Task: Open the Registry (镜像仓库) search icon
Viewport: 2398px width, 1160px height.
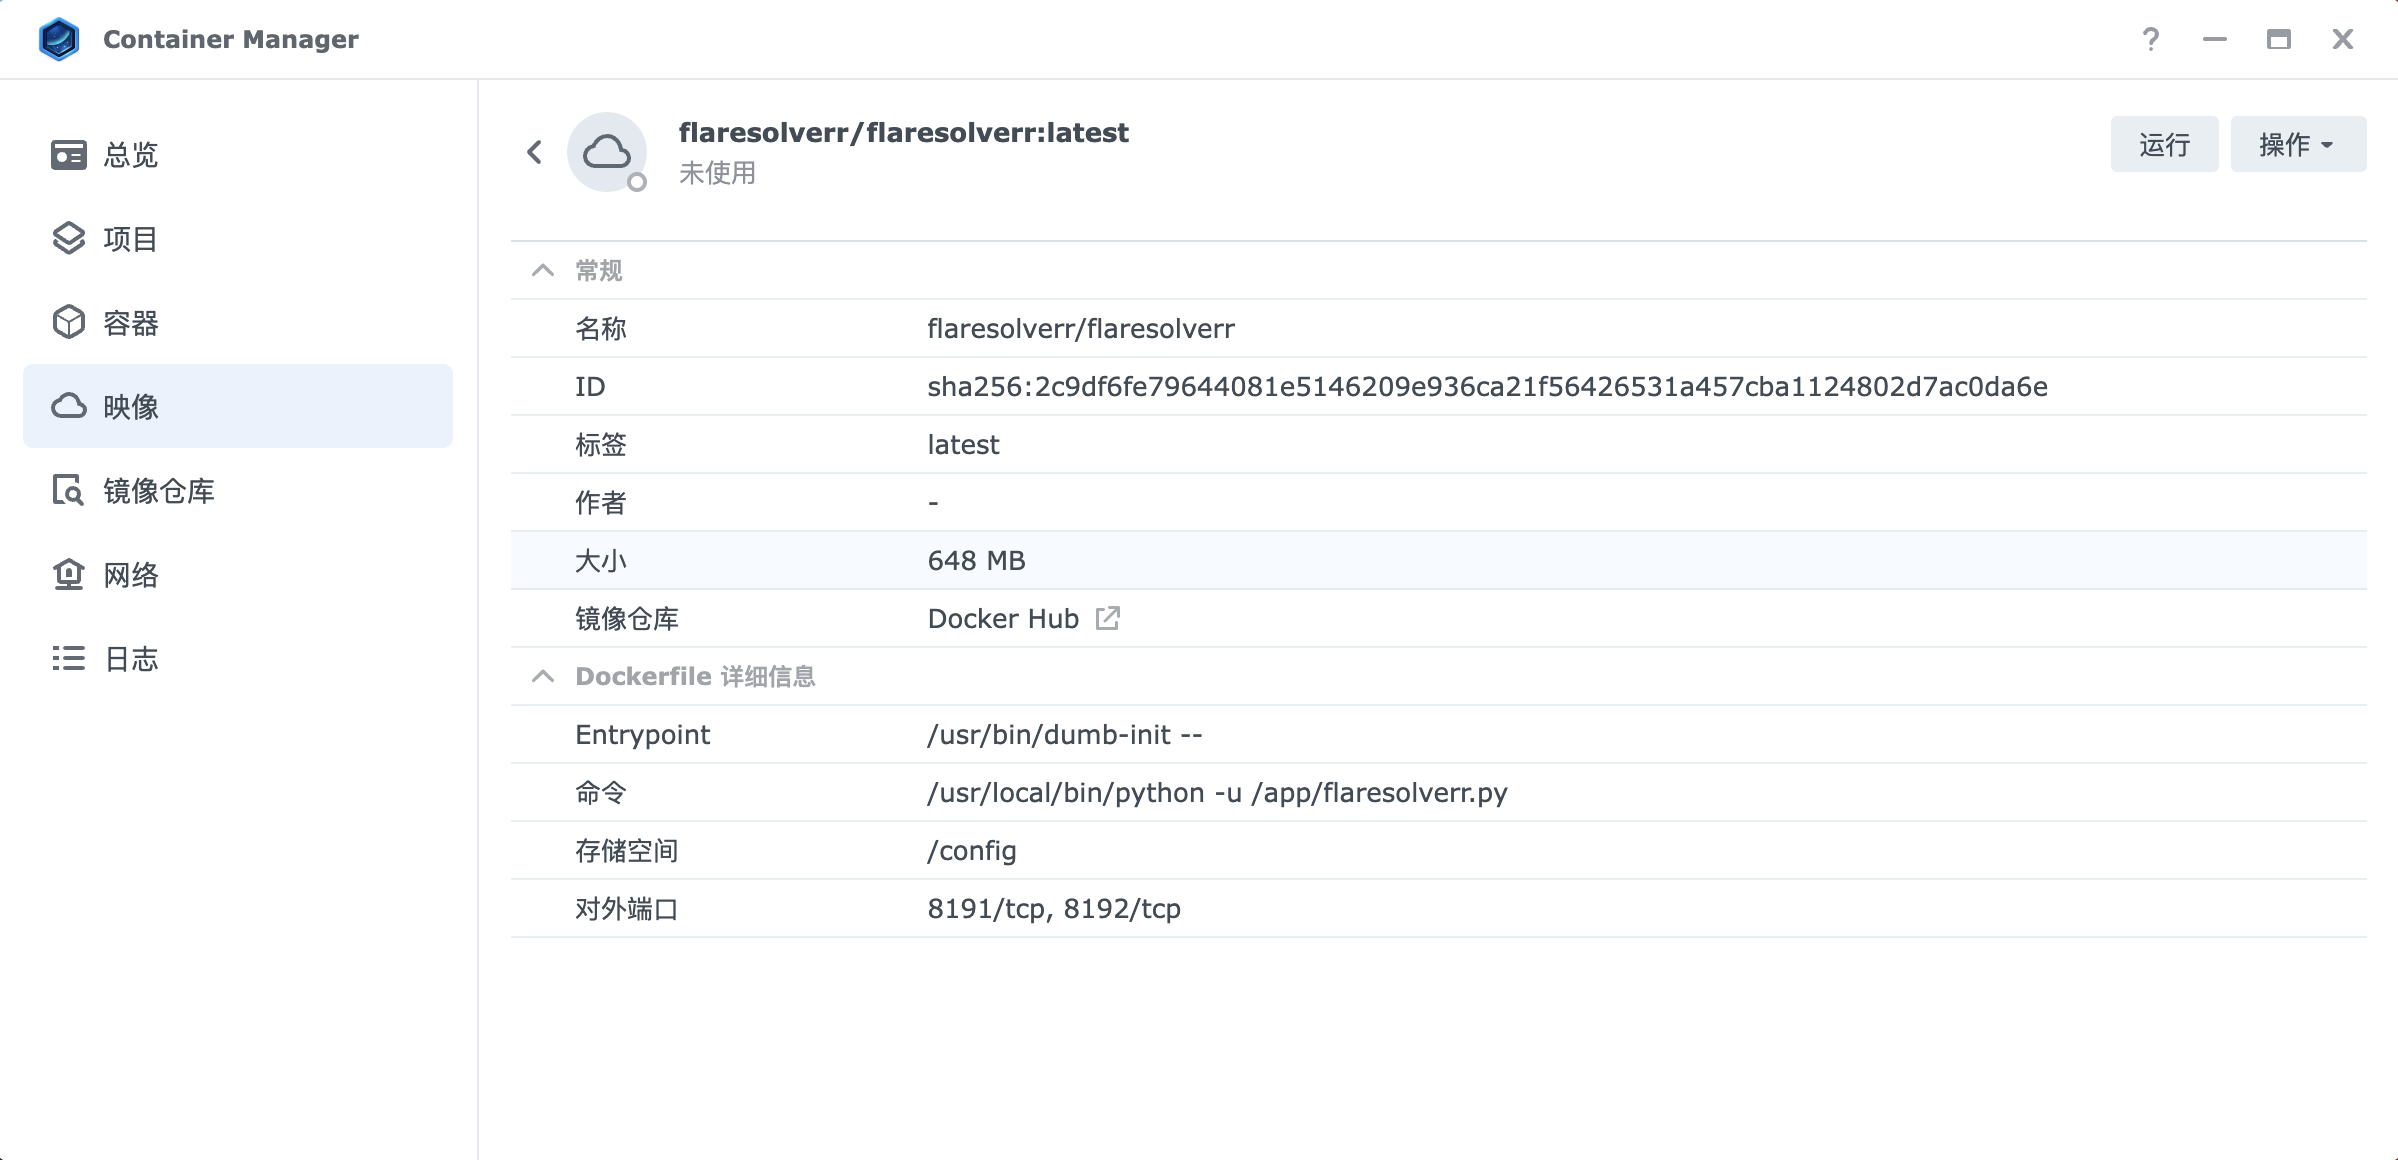Action: (x=68, y=491)
